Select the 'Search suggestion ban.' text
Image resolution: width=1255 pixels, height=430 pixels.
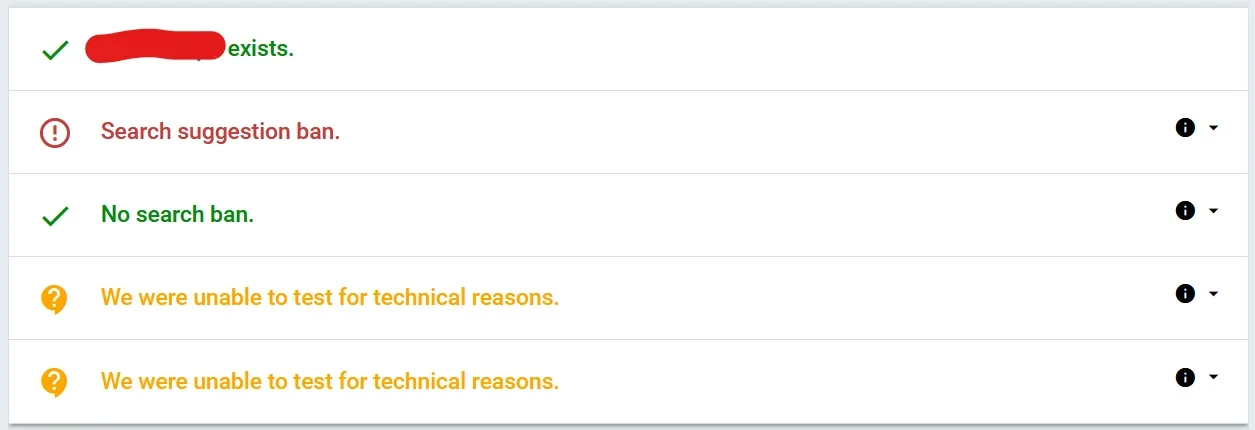point(221,131)
